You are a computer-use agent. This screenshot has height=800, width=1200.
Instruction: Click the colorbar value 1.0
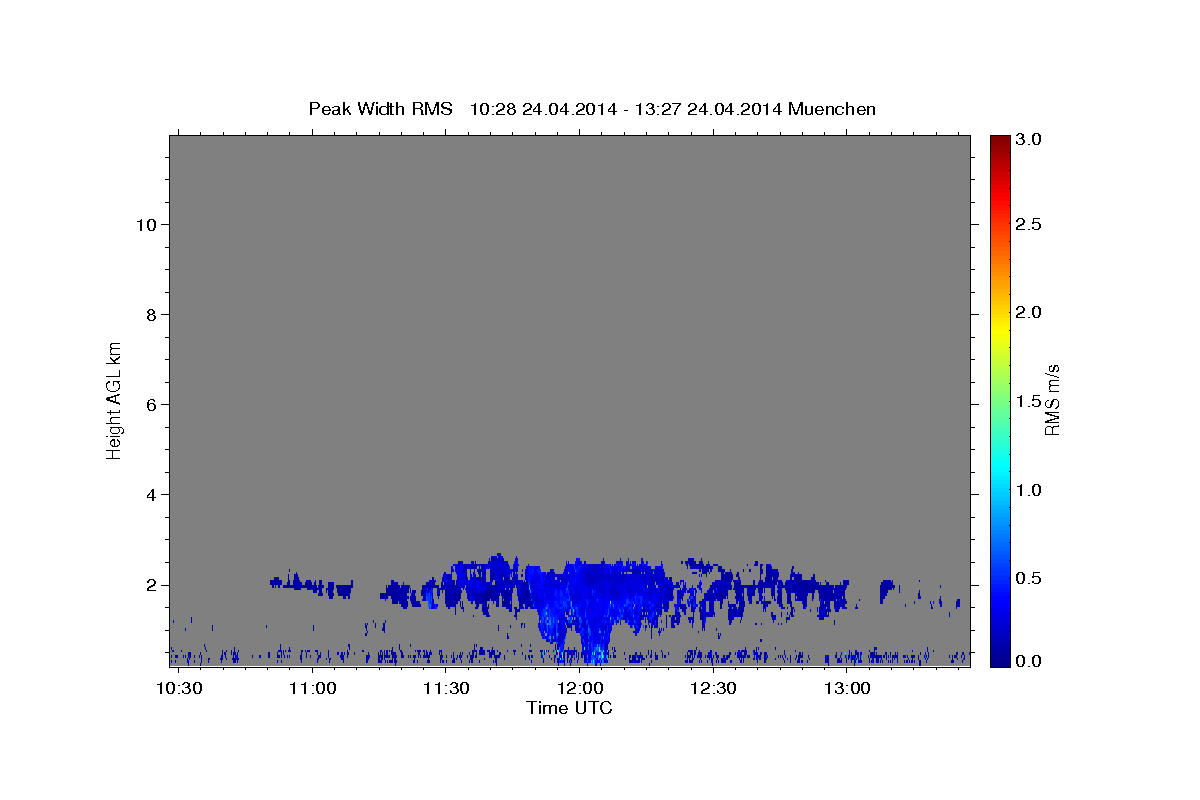(1029, 490)
